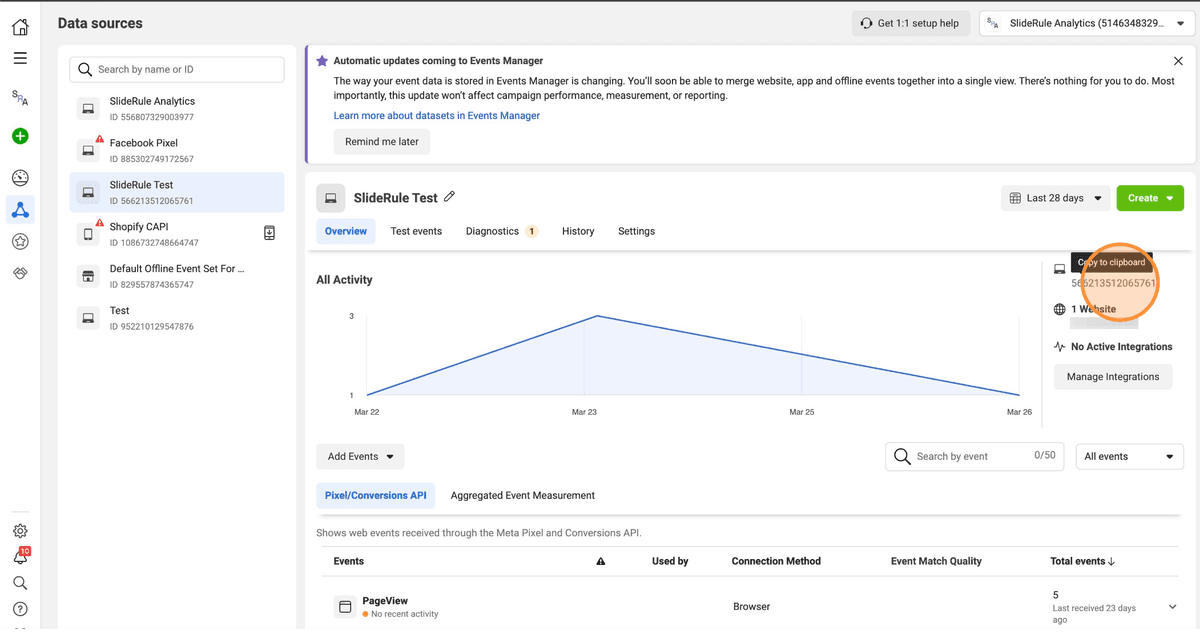
Task: Open the History tab
Action: [578, 231]
